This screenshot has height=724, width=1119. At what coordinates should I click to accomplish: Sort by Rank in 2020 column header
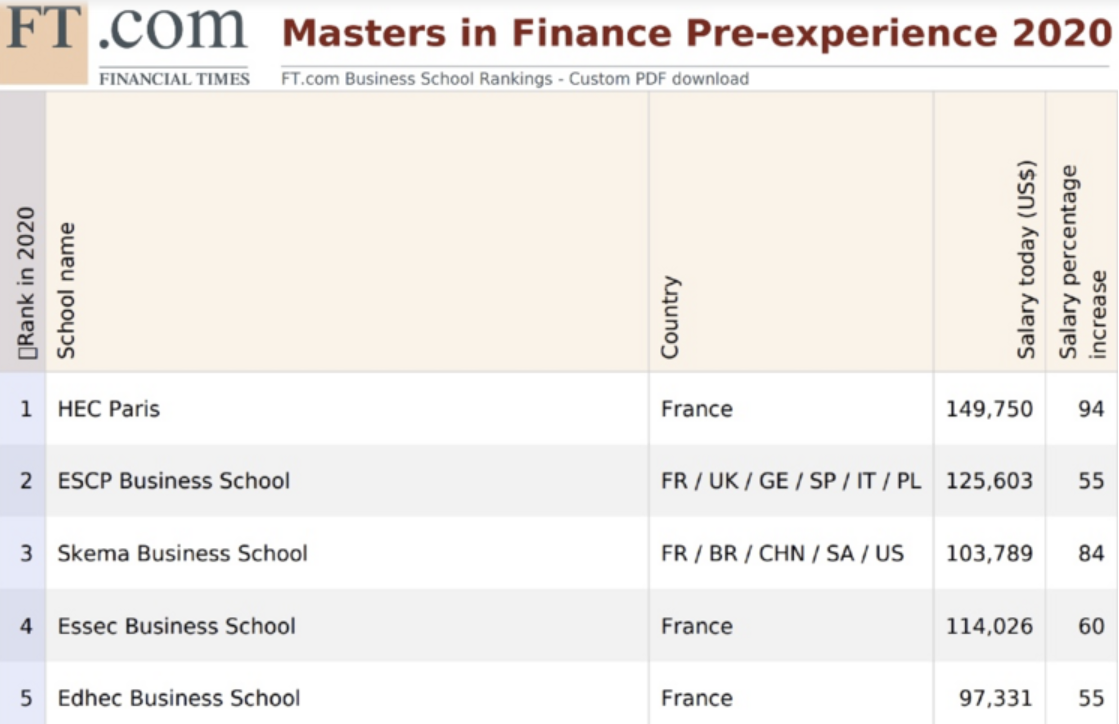tap(26, 282)
